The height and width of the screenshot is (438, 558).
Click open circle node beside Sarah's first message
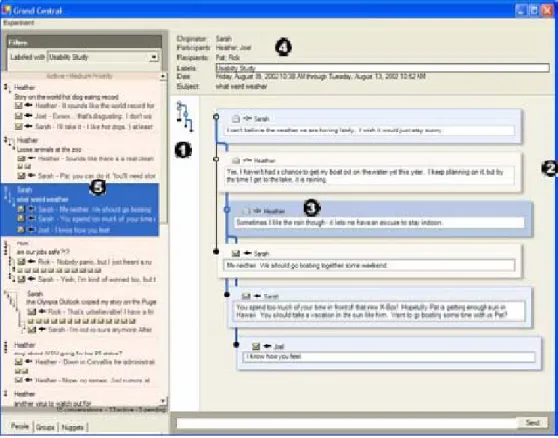[216, 116]
